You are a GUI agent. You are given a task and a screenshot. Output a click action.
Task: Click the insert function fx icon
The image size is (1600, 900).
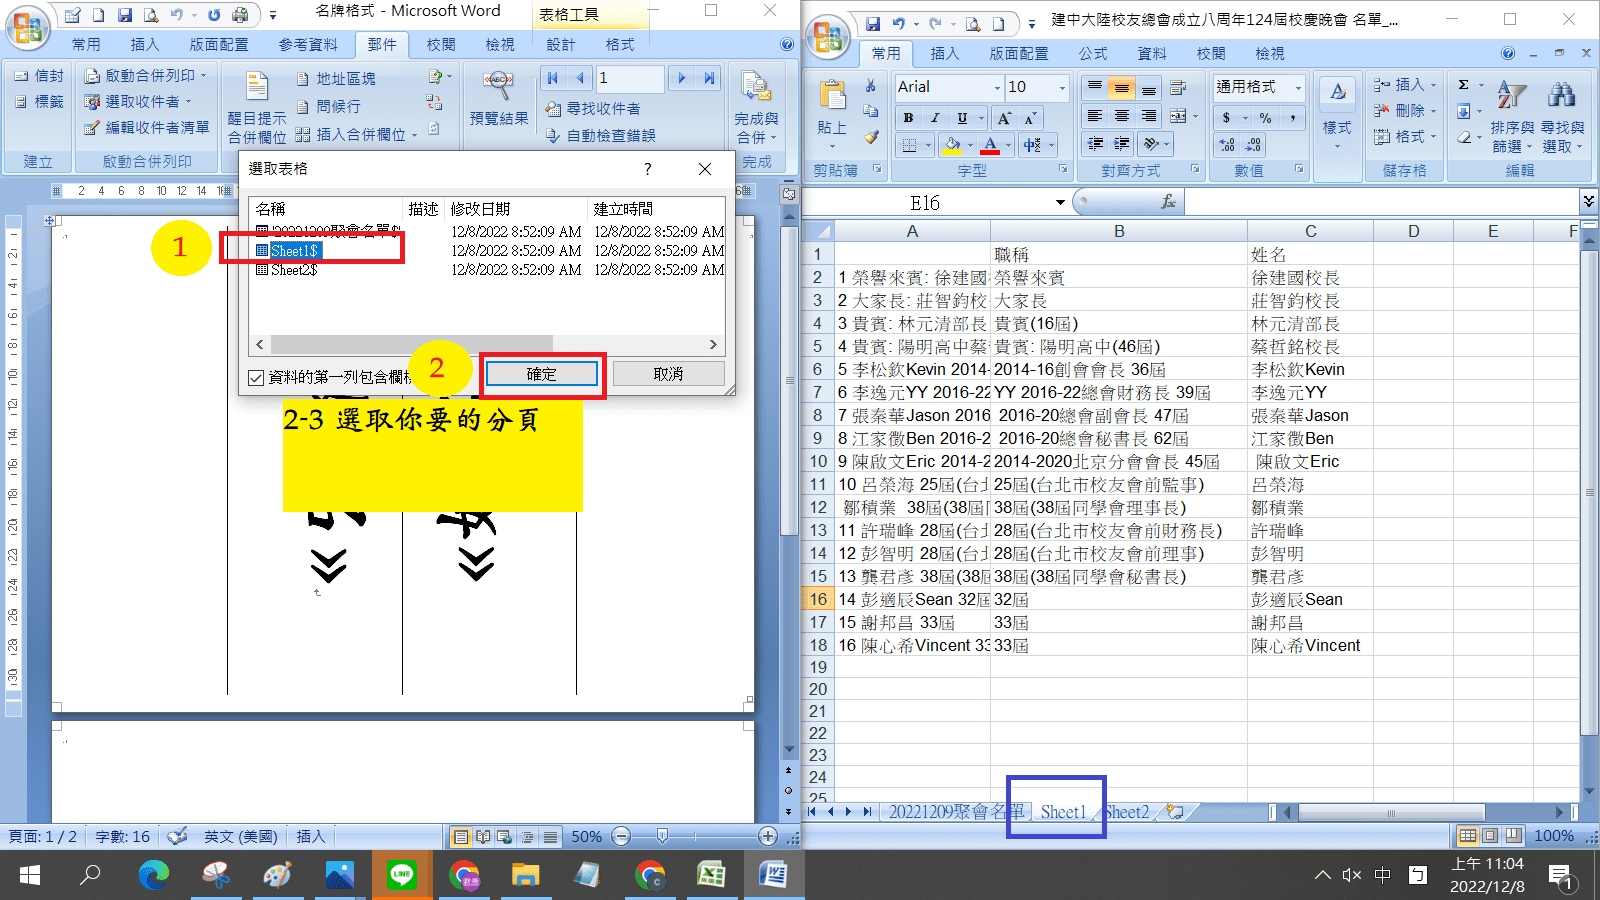[x=1168, y=202]
